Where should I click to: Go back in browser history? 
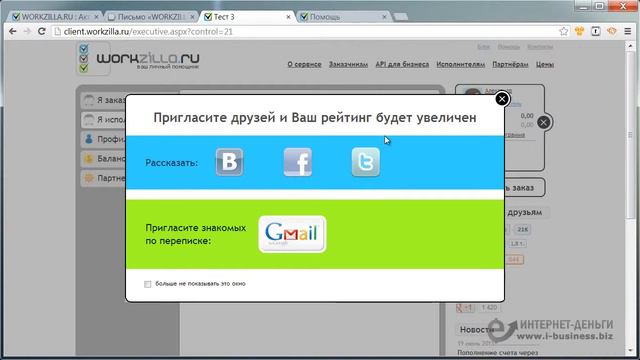13,31
